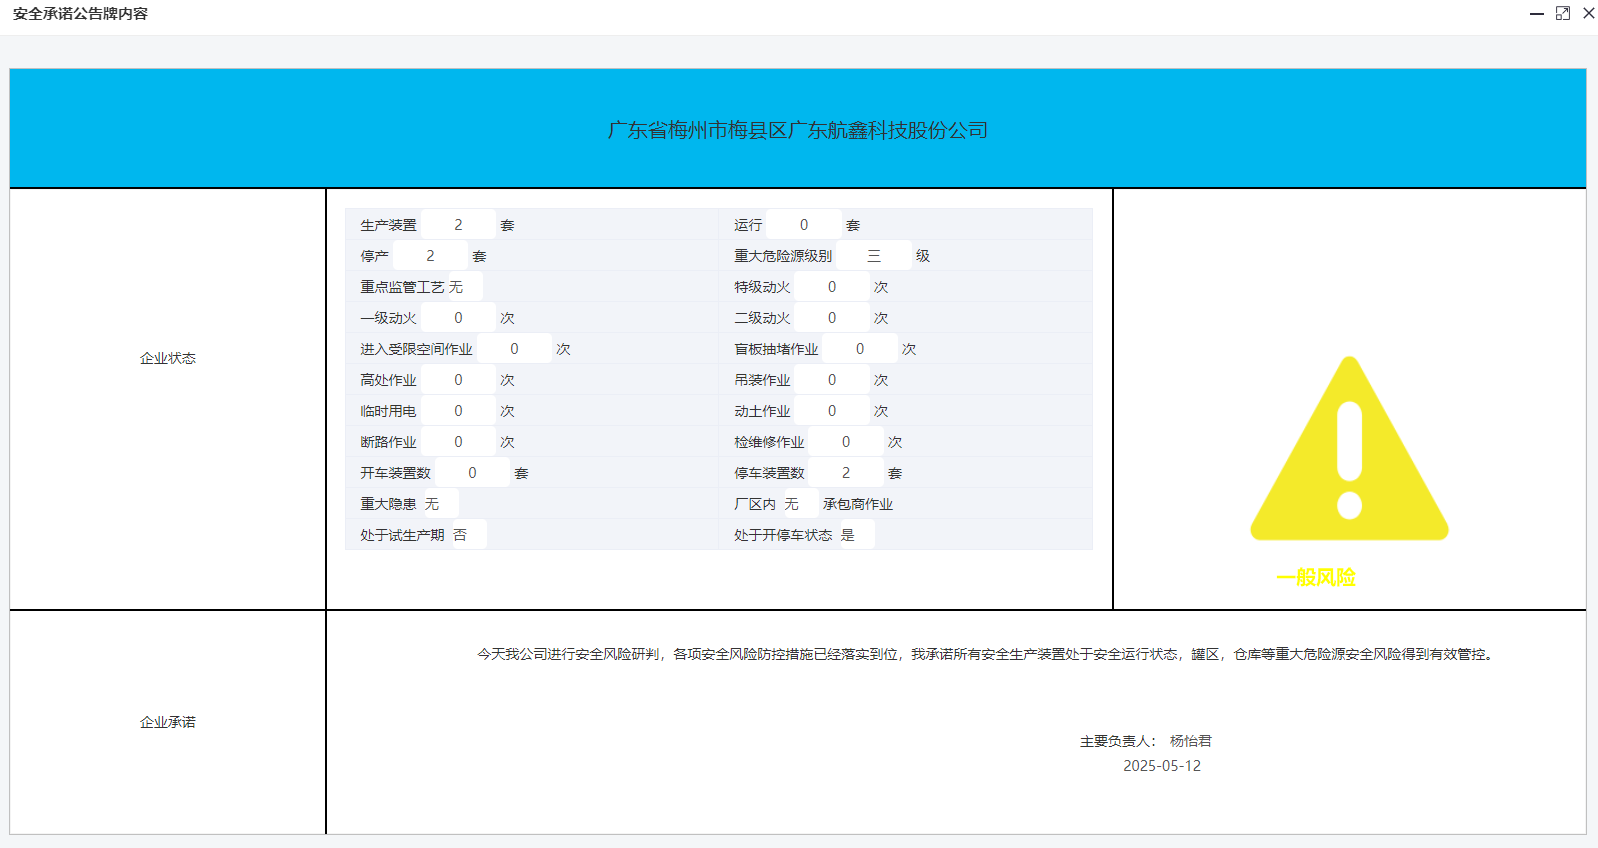1598x848 pixels.
Task: Select the 盲板抽堵作业 count field
Action: [860, 349]
